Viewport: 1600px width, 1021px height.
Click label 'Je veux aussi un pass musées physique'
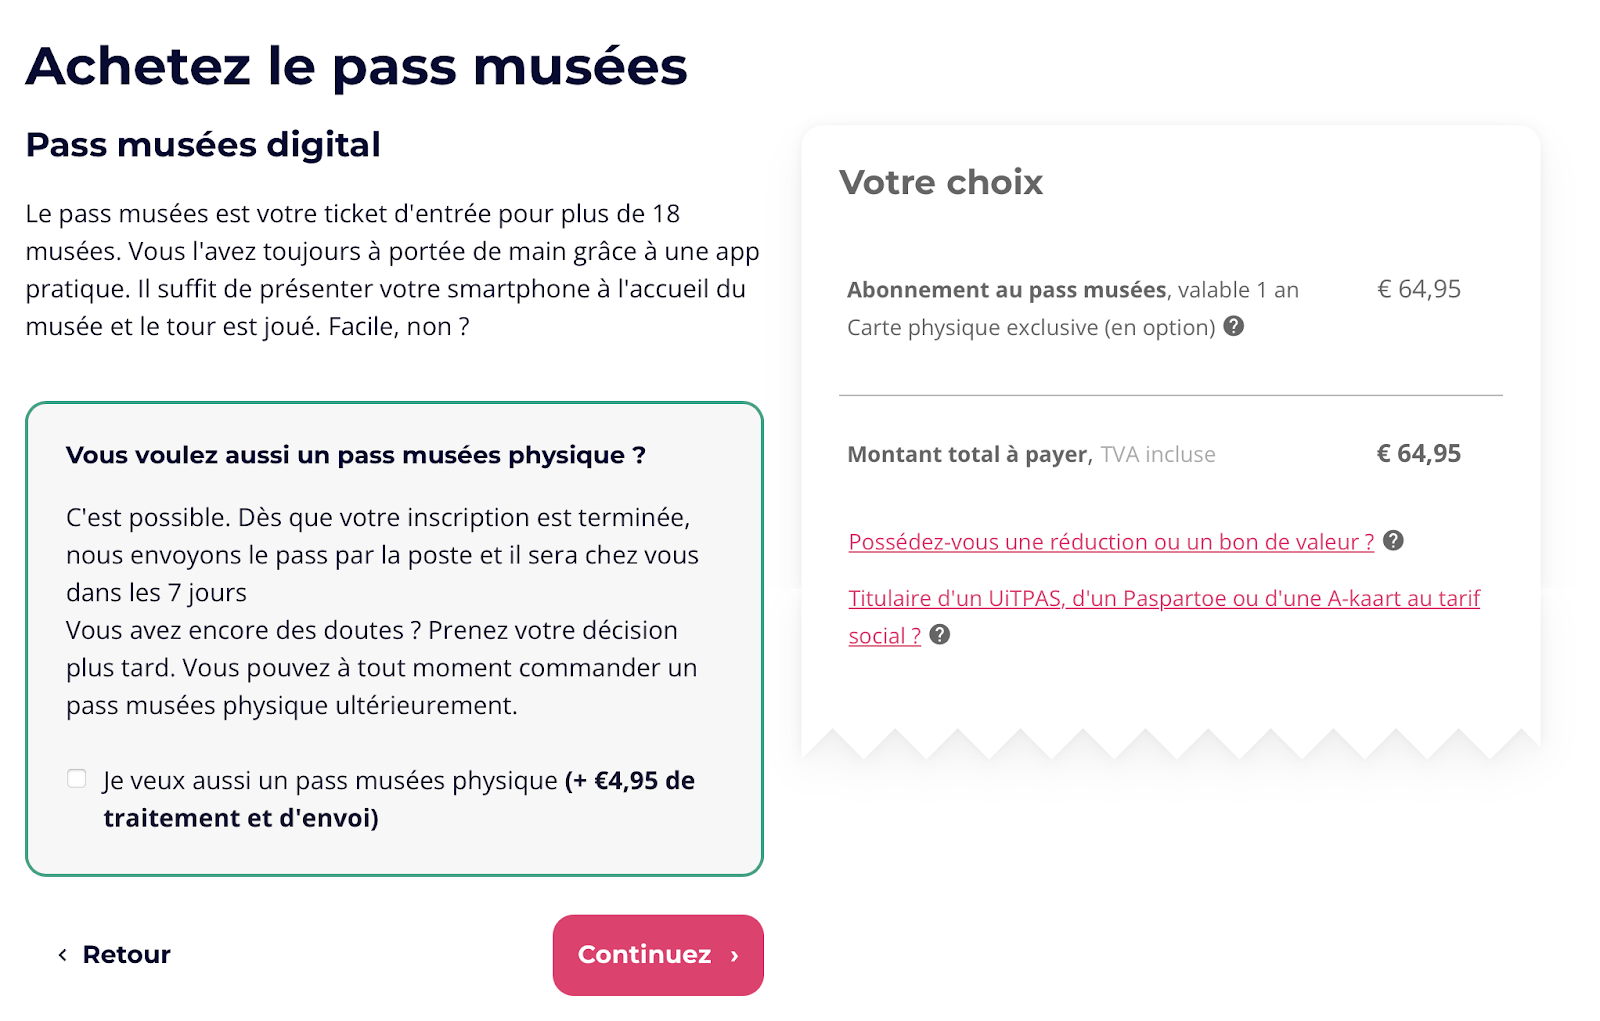point(330,781)
